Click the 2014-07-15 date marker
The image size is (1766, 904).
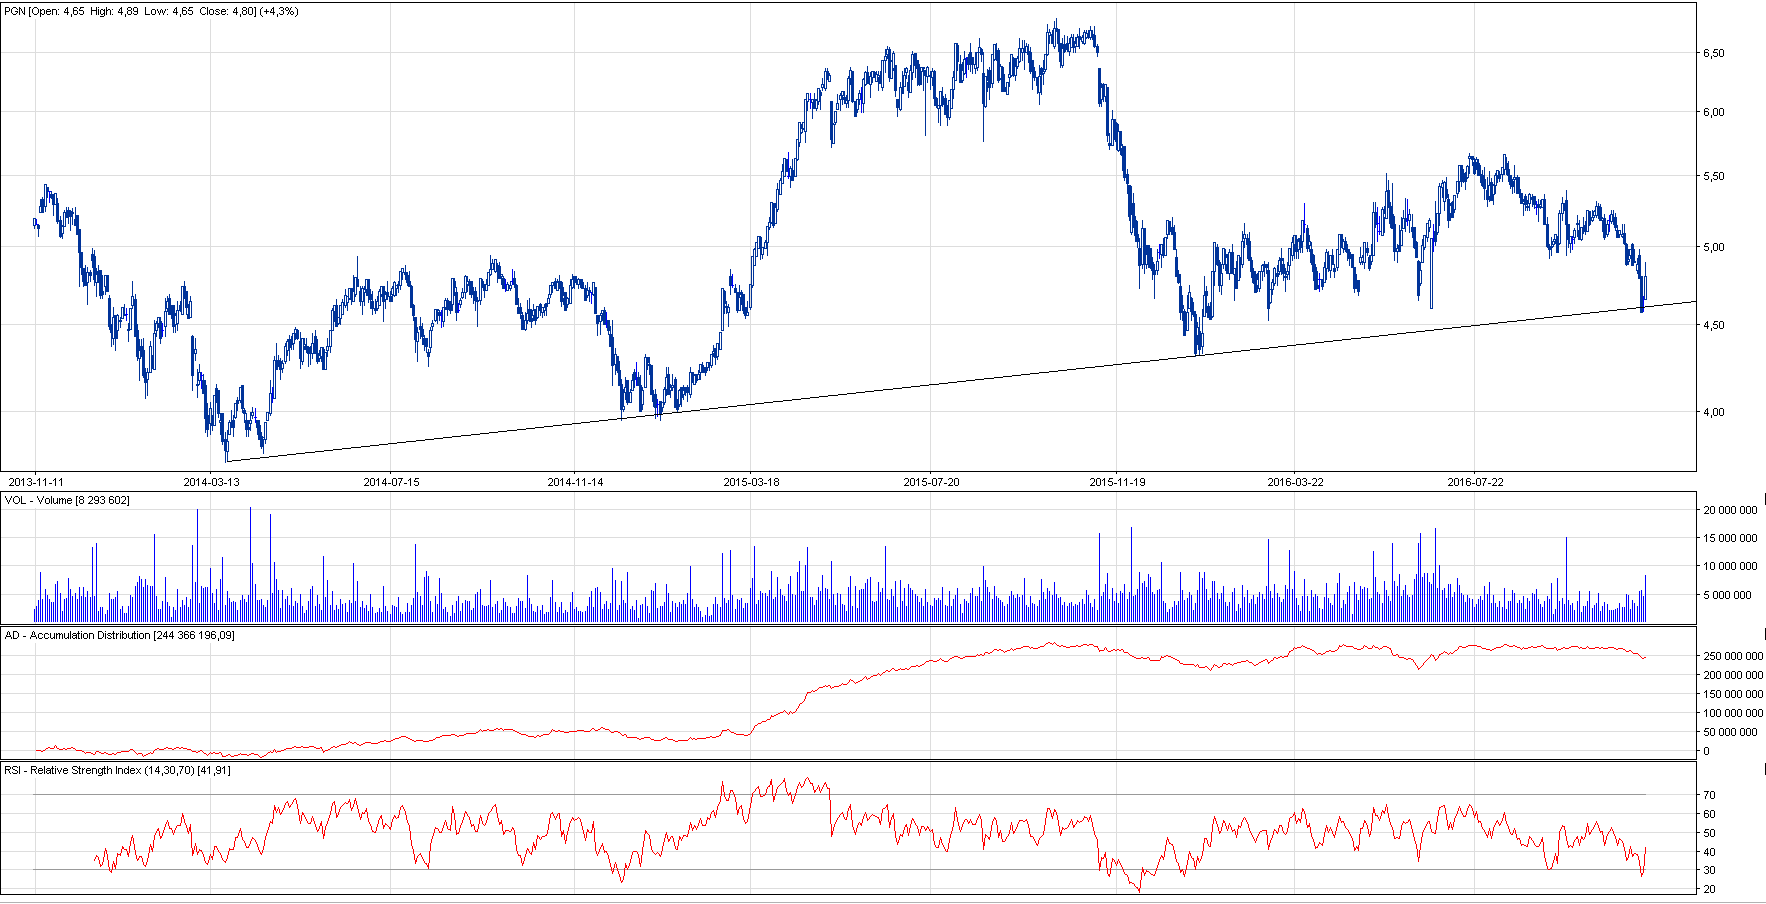[x=391, y=482]
